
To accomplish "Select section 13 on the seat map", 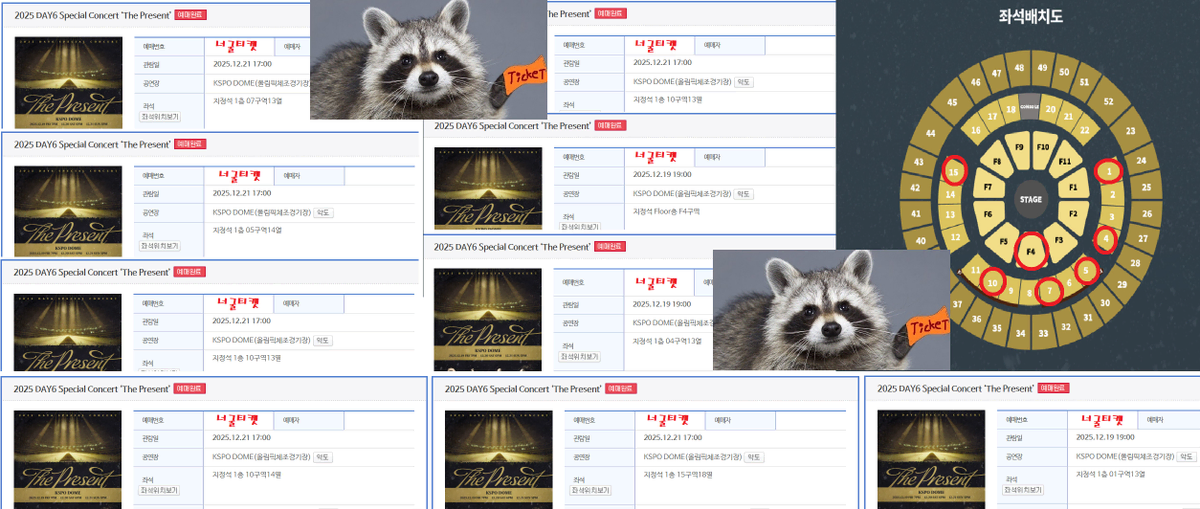I will click(x=950, y=215).
